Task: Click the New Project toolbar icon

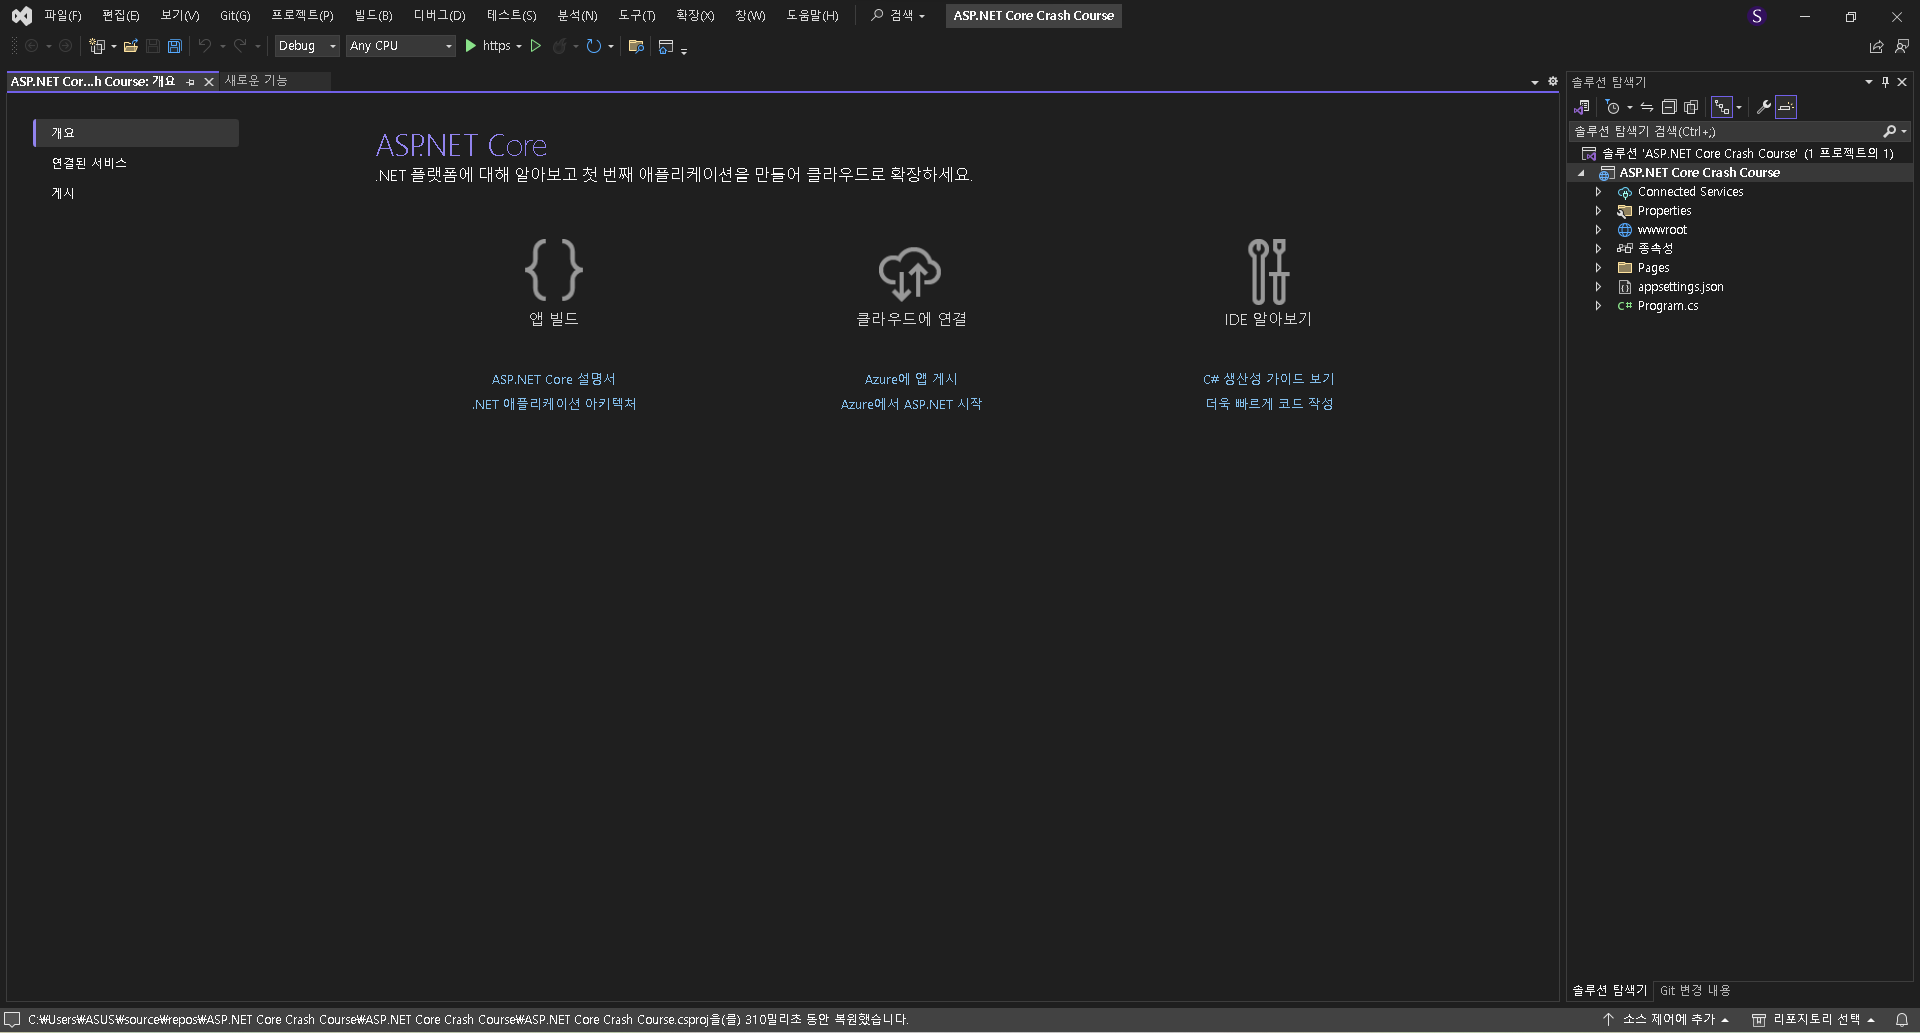Action: pos(97,46)
